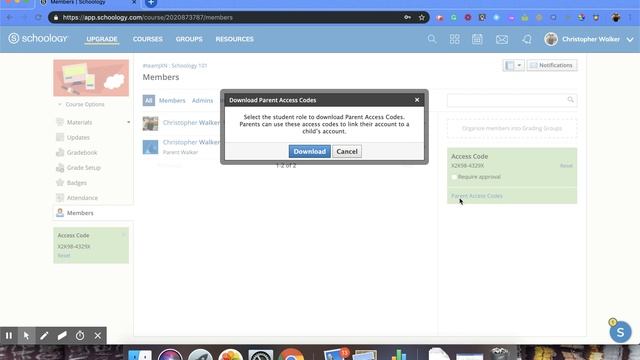This screenshot has width=640, height=360.
Task: Close the Download Parent Access Codes dialog
Action: pos(417,100)
